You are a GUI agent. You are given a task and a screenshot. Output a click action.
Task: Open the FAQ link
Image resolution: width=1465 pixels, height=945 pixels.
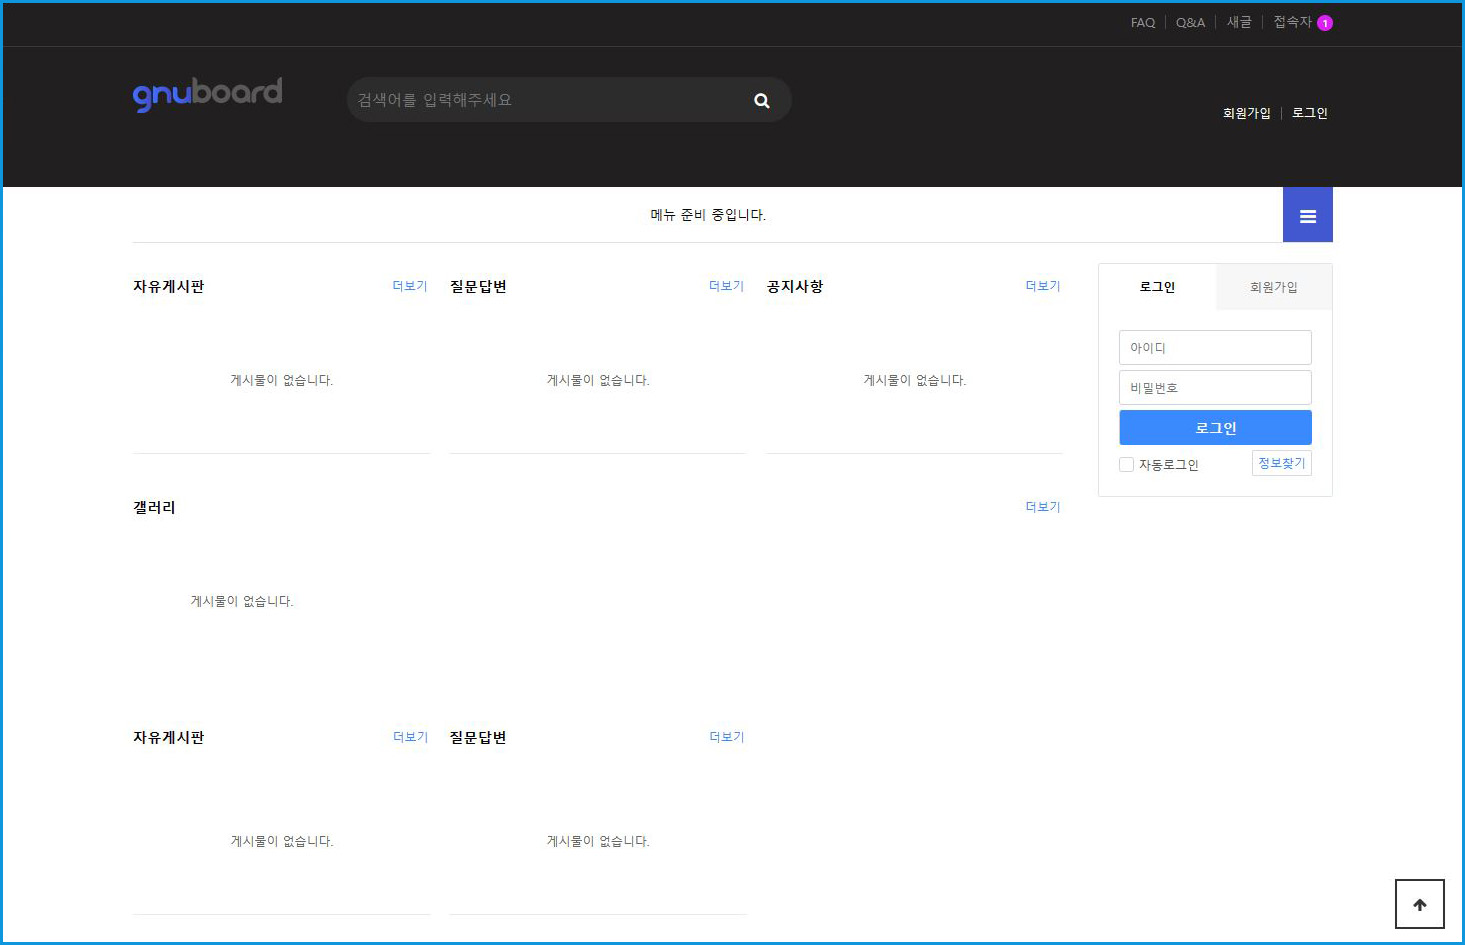point(1142,23)
